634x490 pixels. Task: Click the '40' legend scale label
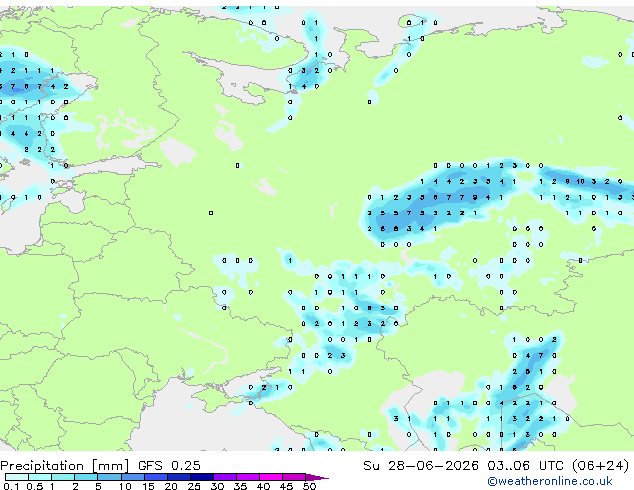click(263, 486)
